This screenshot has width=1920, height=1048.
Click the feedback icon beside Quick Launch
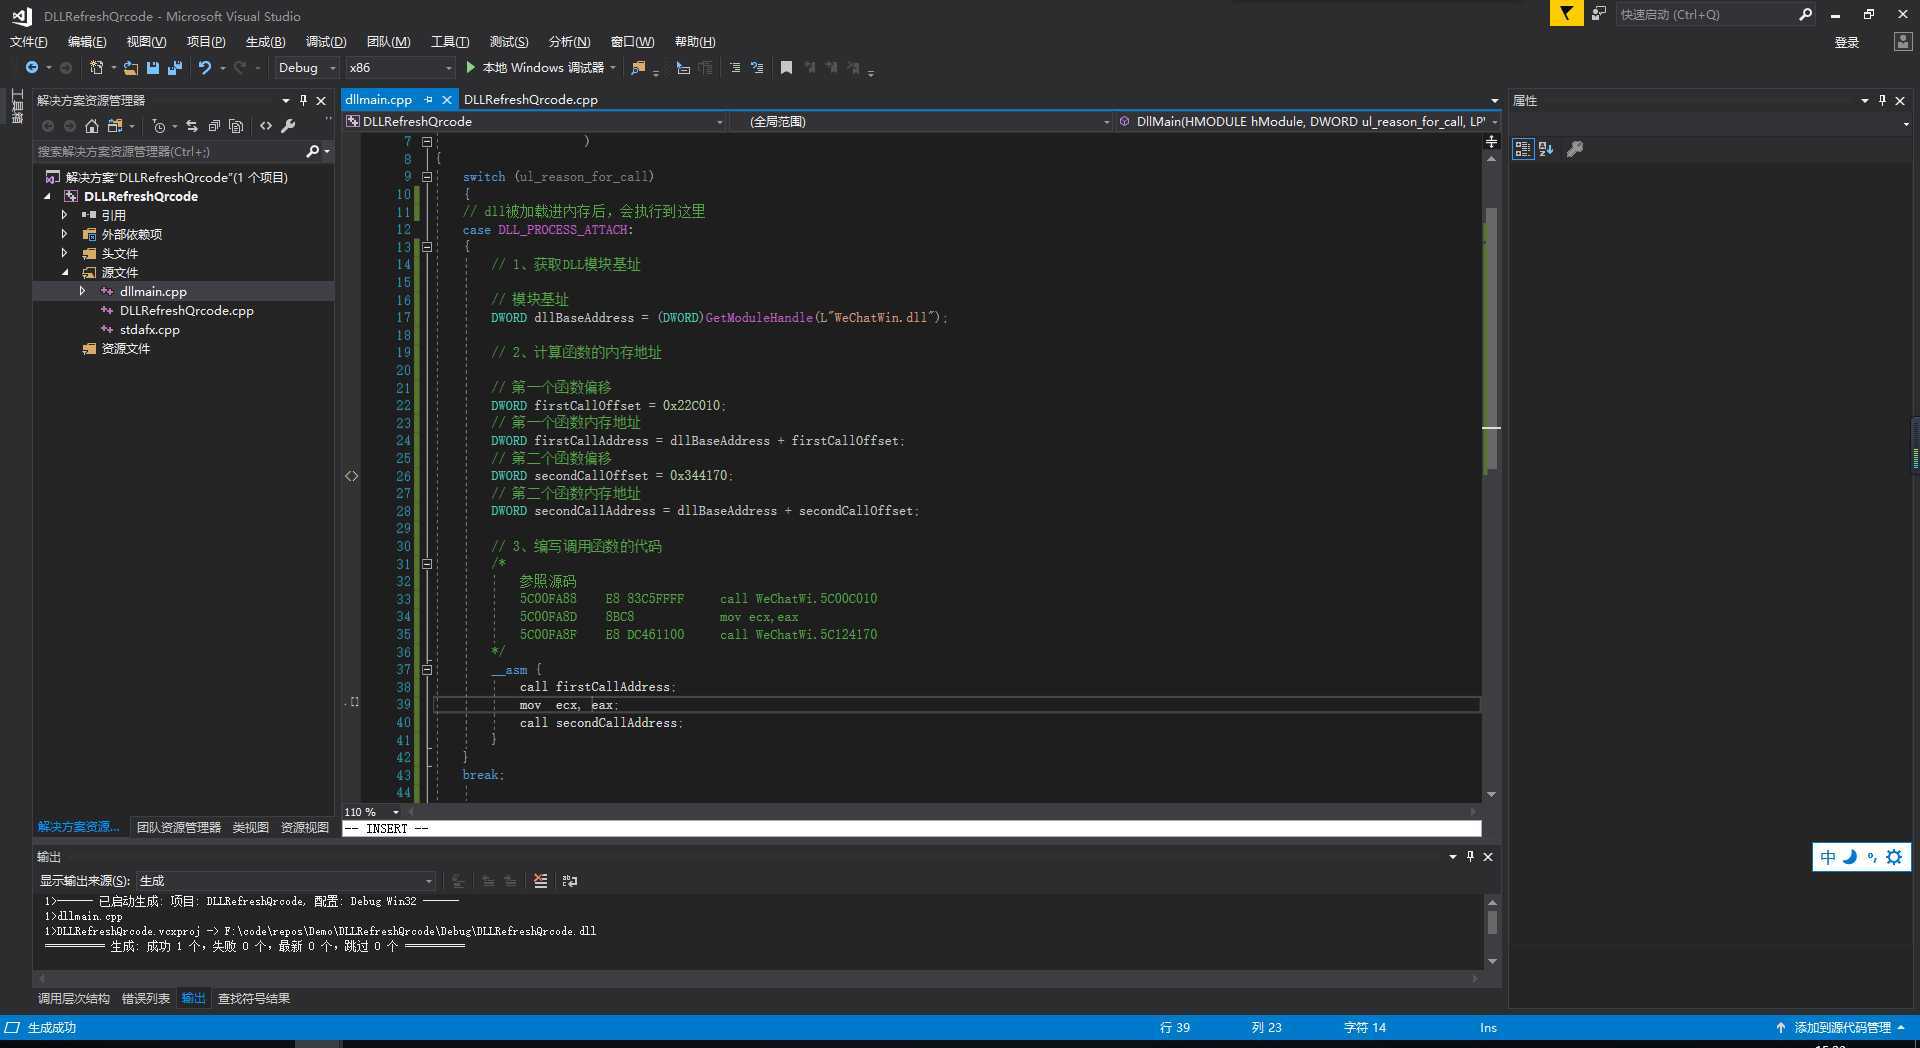click(1599, 14)
